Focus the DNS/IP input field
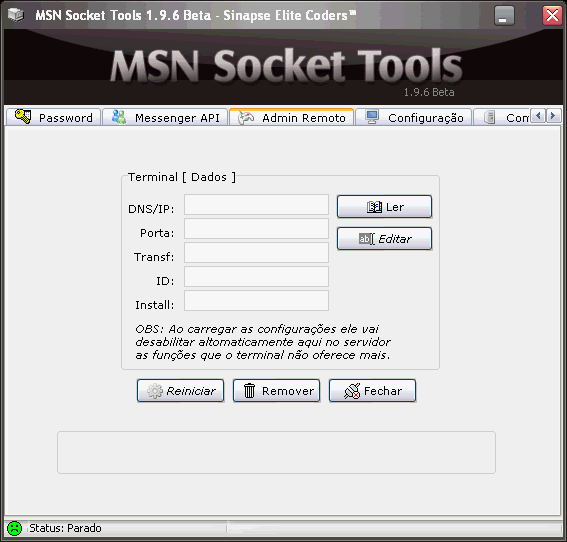This screenshot has height=542, width=567. [x=256, y=205]
